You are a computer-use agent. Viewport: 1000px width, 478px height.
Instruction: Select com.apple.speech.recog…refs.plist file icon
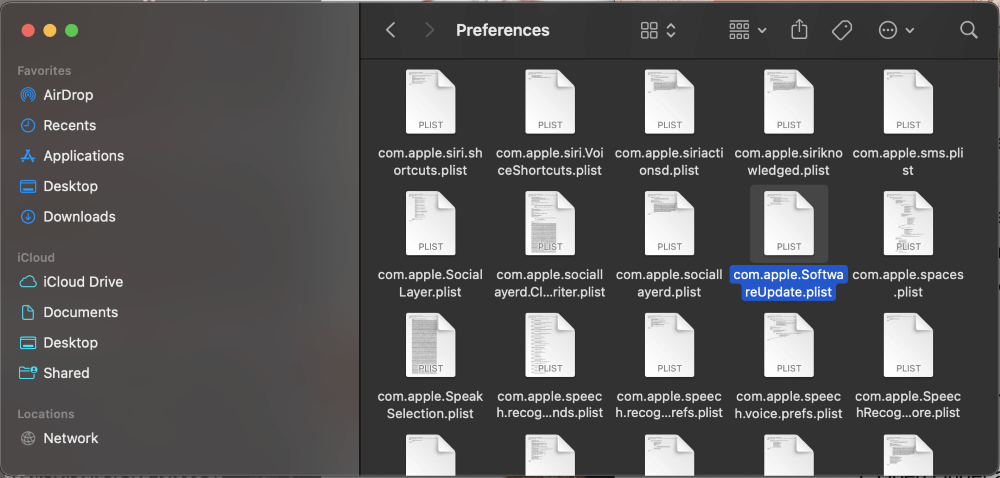click(x=669, y=345)
